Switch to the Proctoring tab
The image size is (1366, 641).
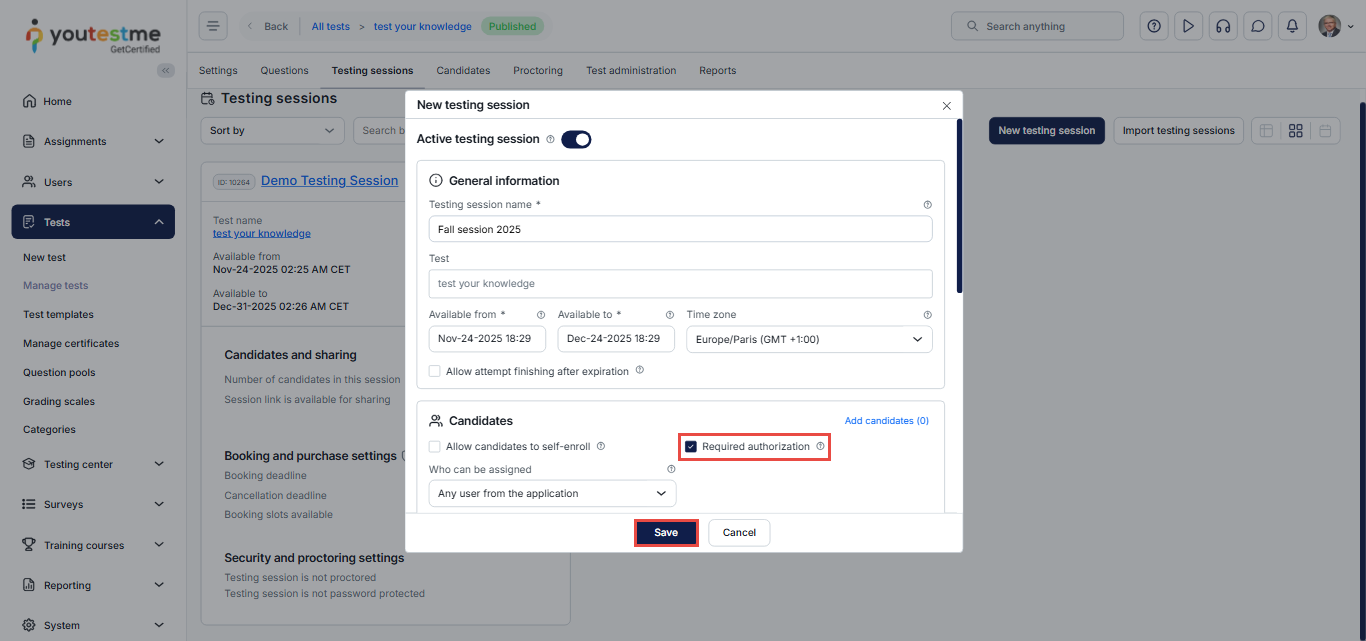[538, 71]
